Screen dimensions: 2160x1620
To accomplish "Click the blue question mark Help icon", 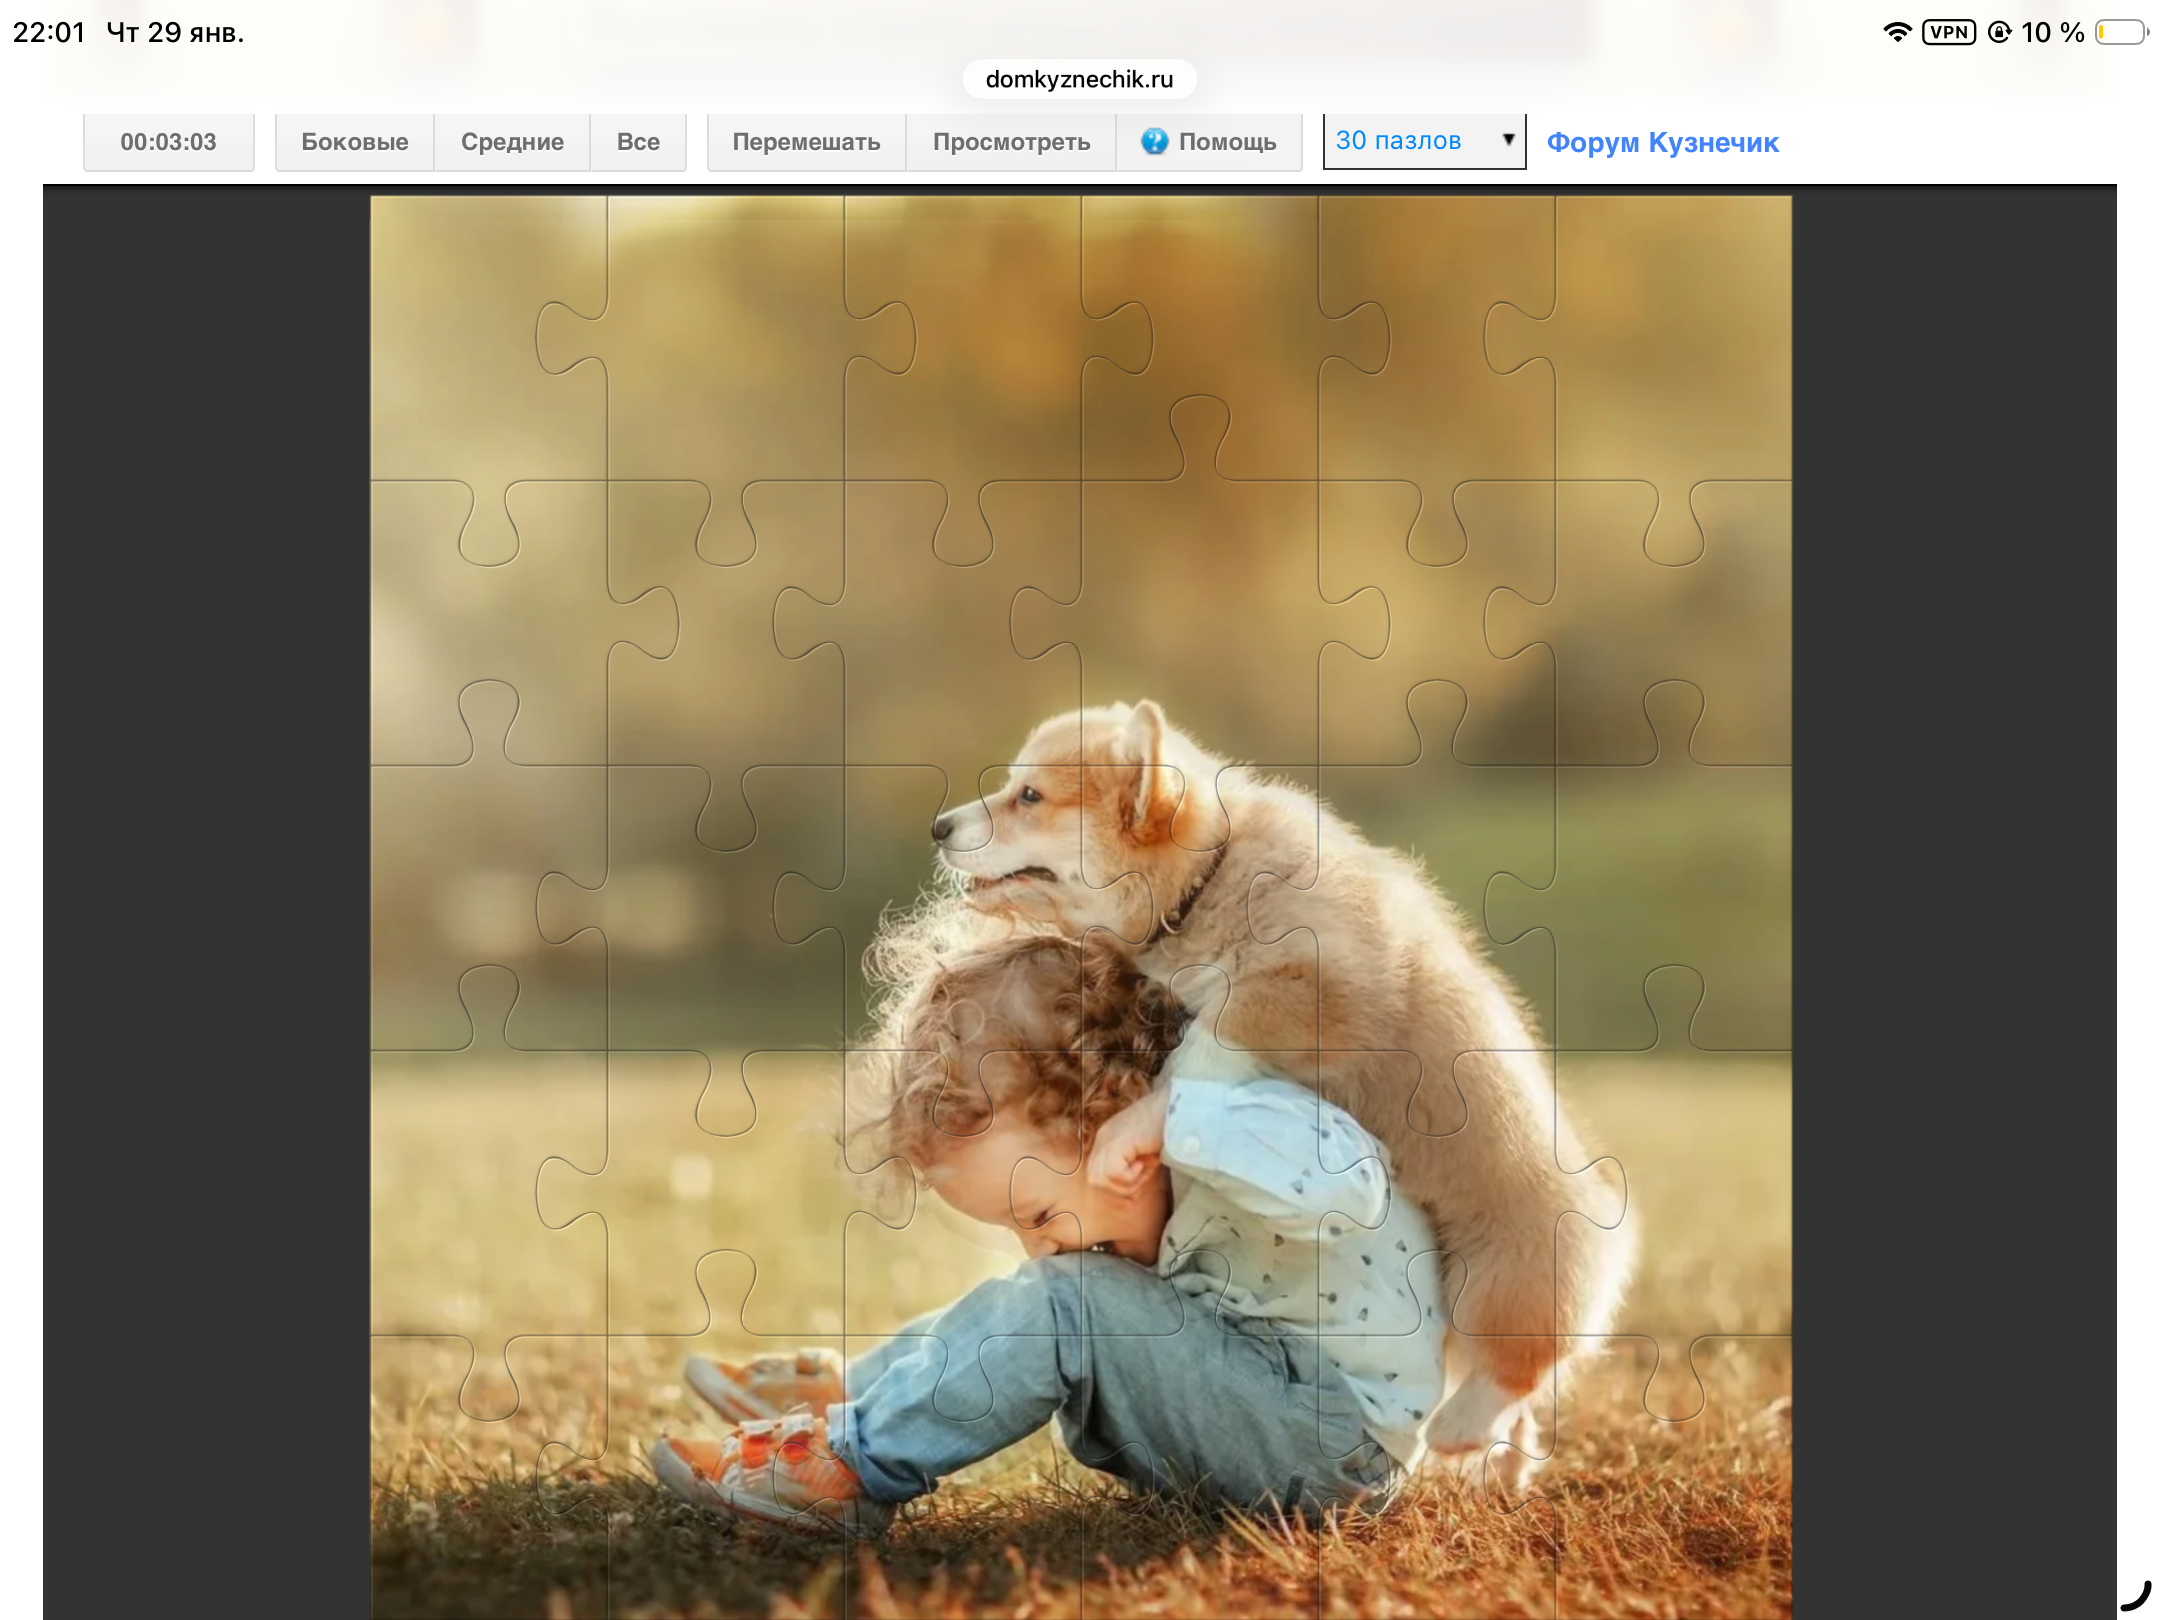I will [1154, 141].
